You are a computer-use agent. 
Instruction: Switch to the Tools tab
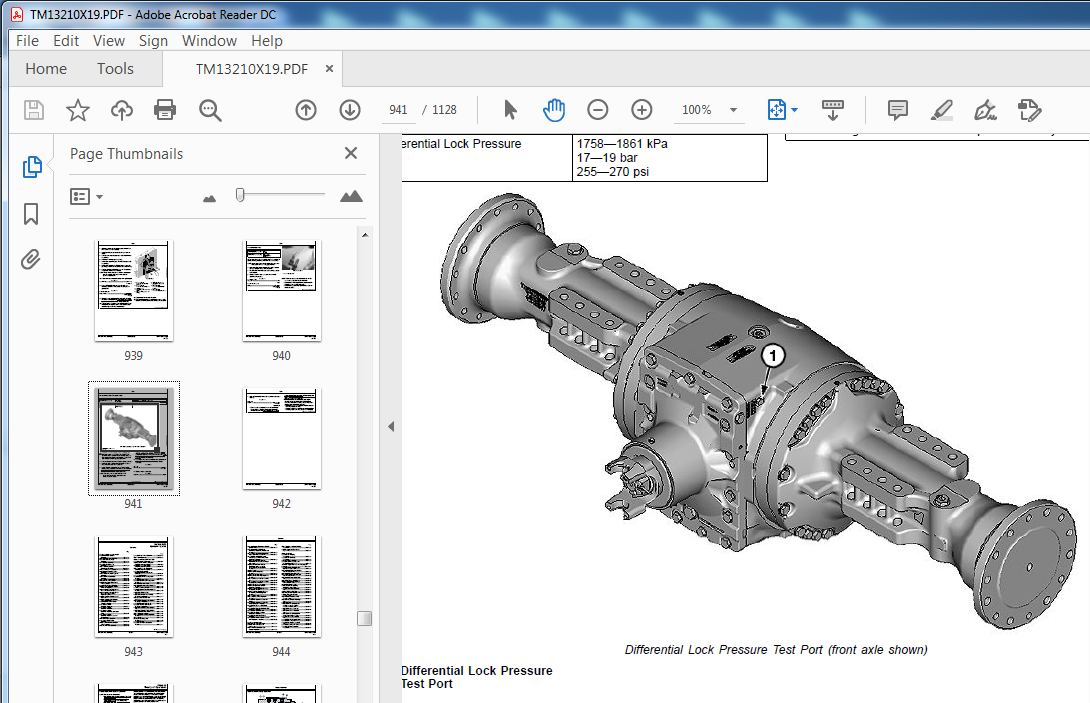[x=115, y=69]
